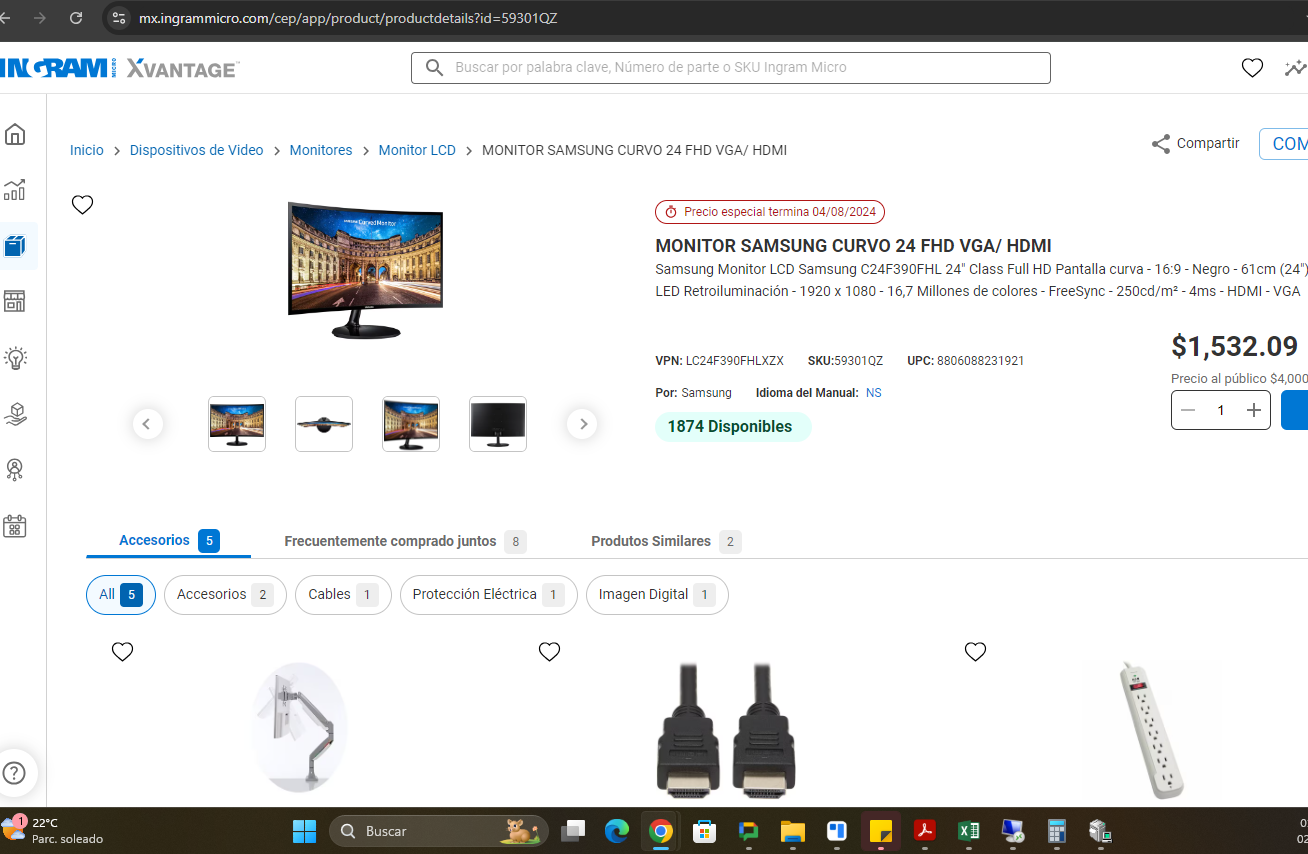Open the partner network sidebar icon
This screenshot has height=854, width=1308.
point(15,469)
